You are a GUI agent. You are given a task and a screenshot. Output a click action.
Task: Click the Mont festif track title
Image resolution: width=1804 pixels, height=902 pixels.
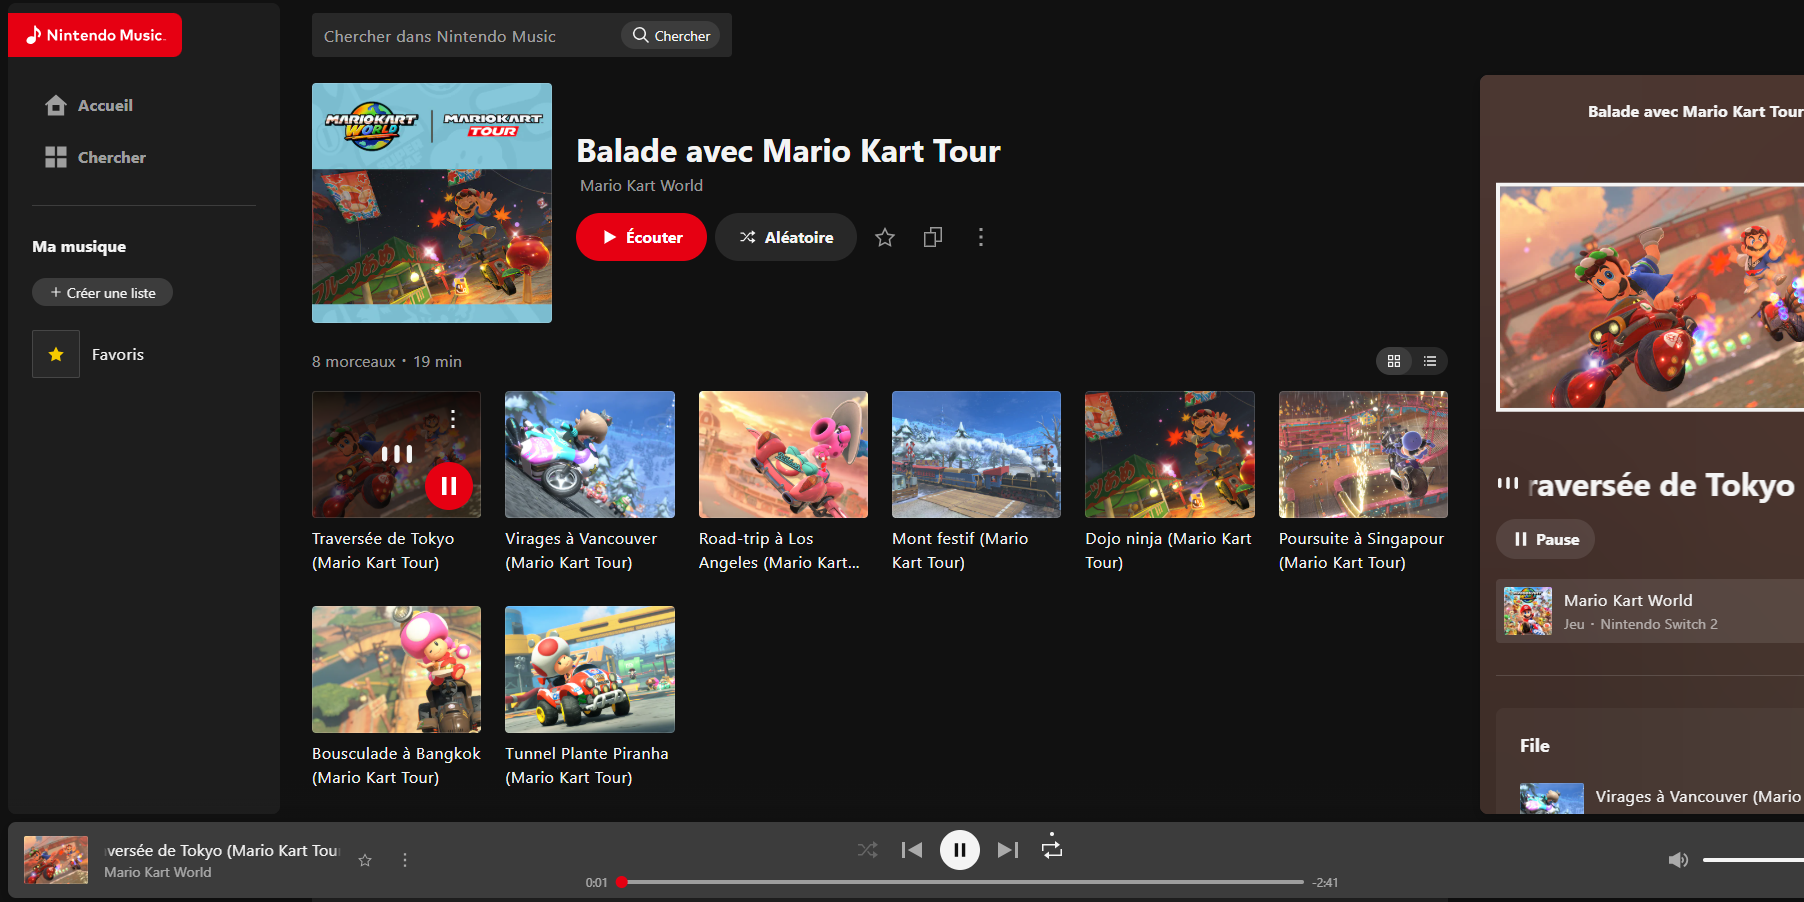click(x=960, y=550)
